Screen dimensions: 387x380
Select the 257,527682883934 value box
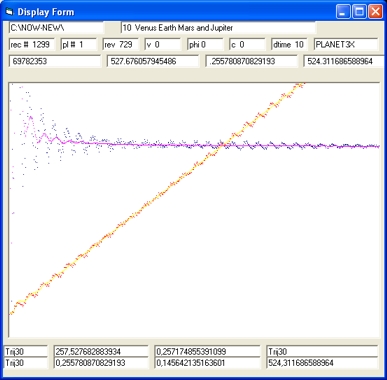tap(101, 351)
